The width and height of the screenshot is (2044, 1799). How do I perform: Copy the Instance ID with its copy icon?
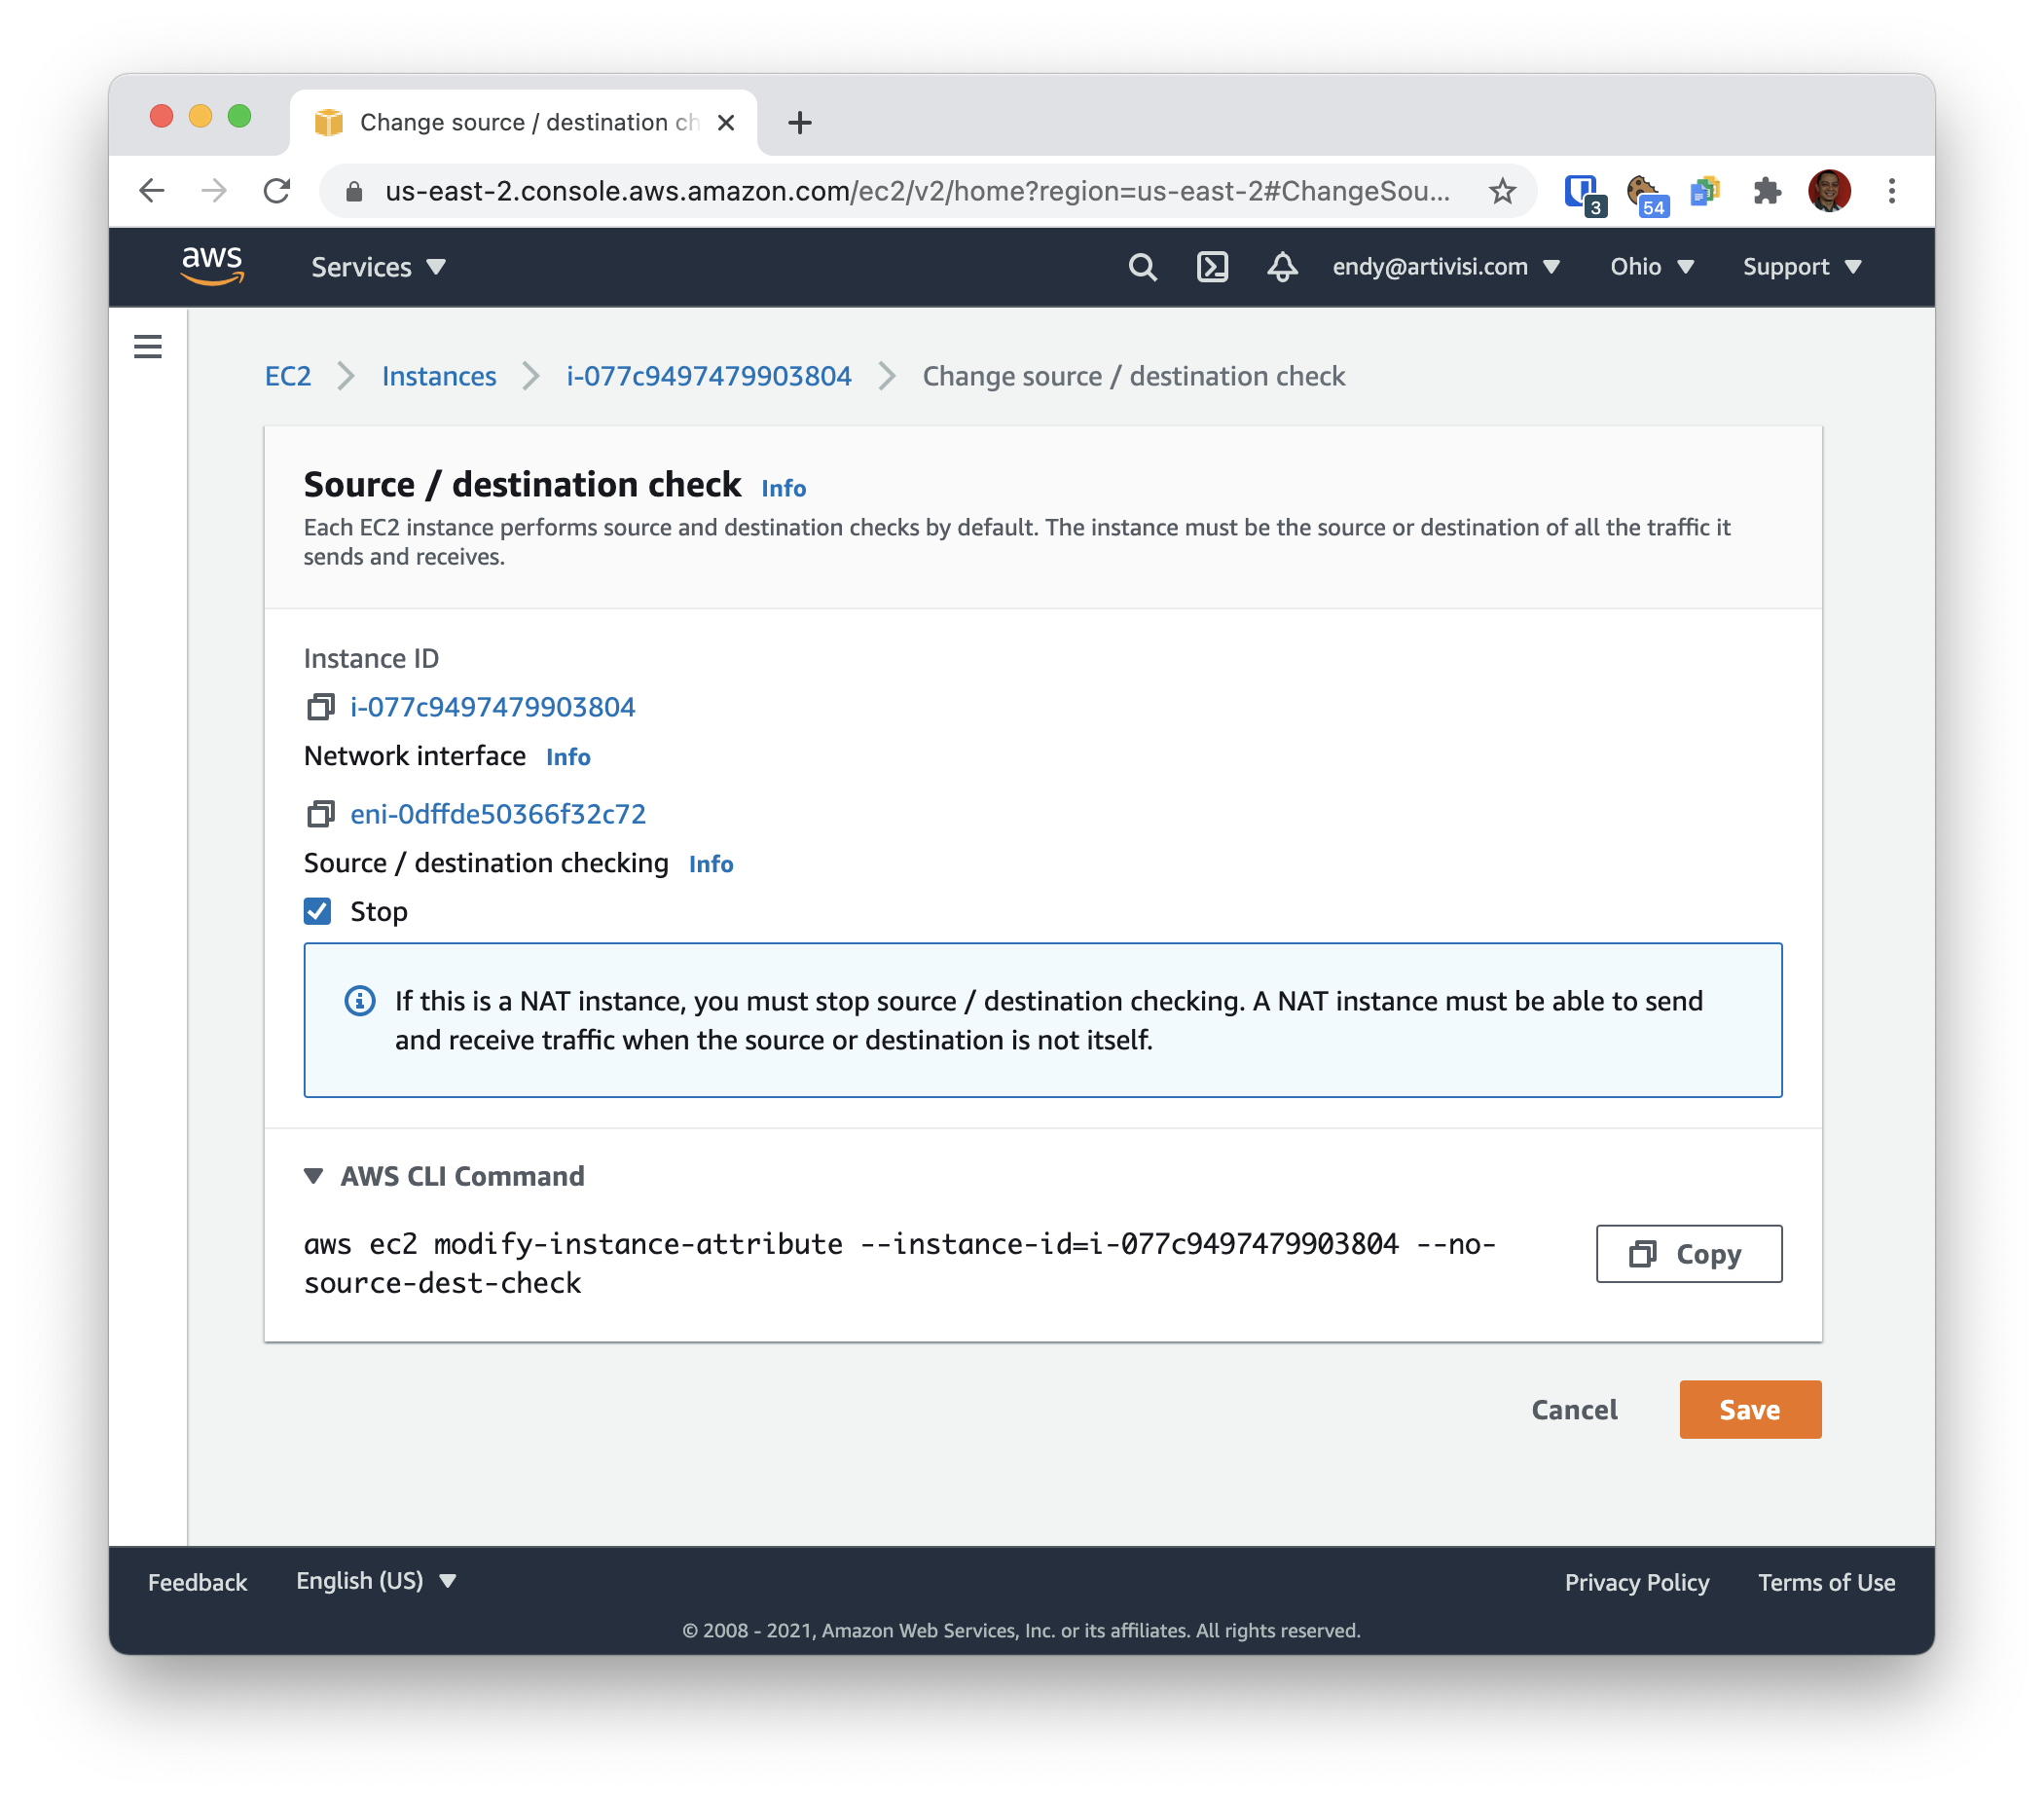point(320,707)
